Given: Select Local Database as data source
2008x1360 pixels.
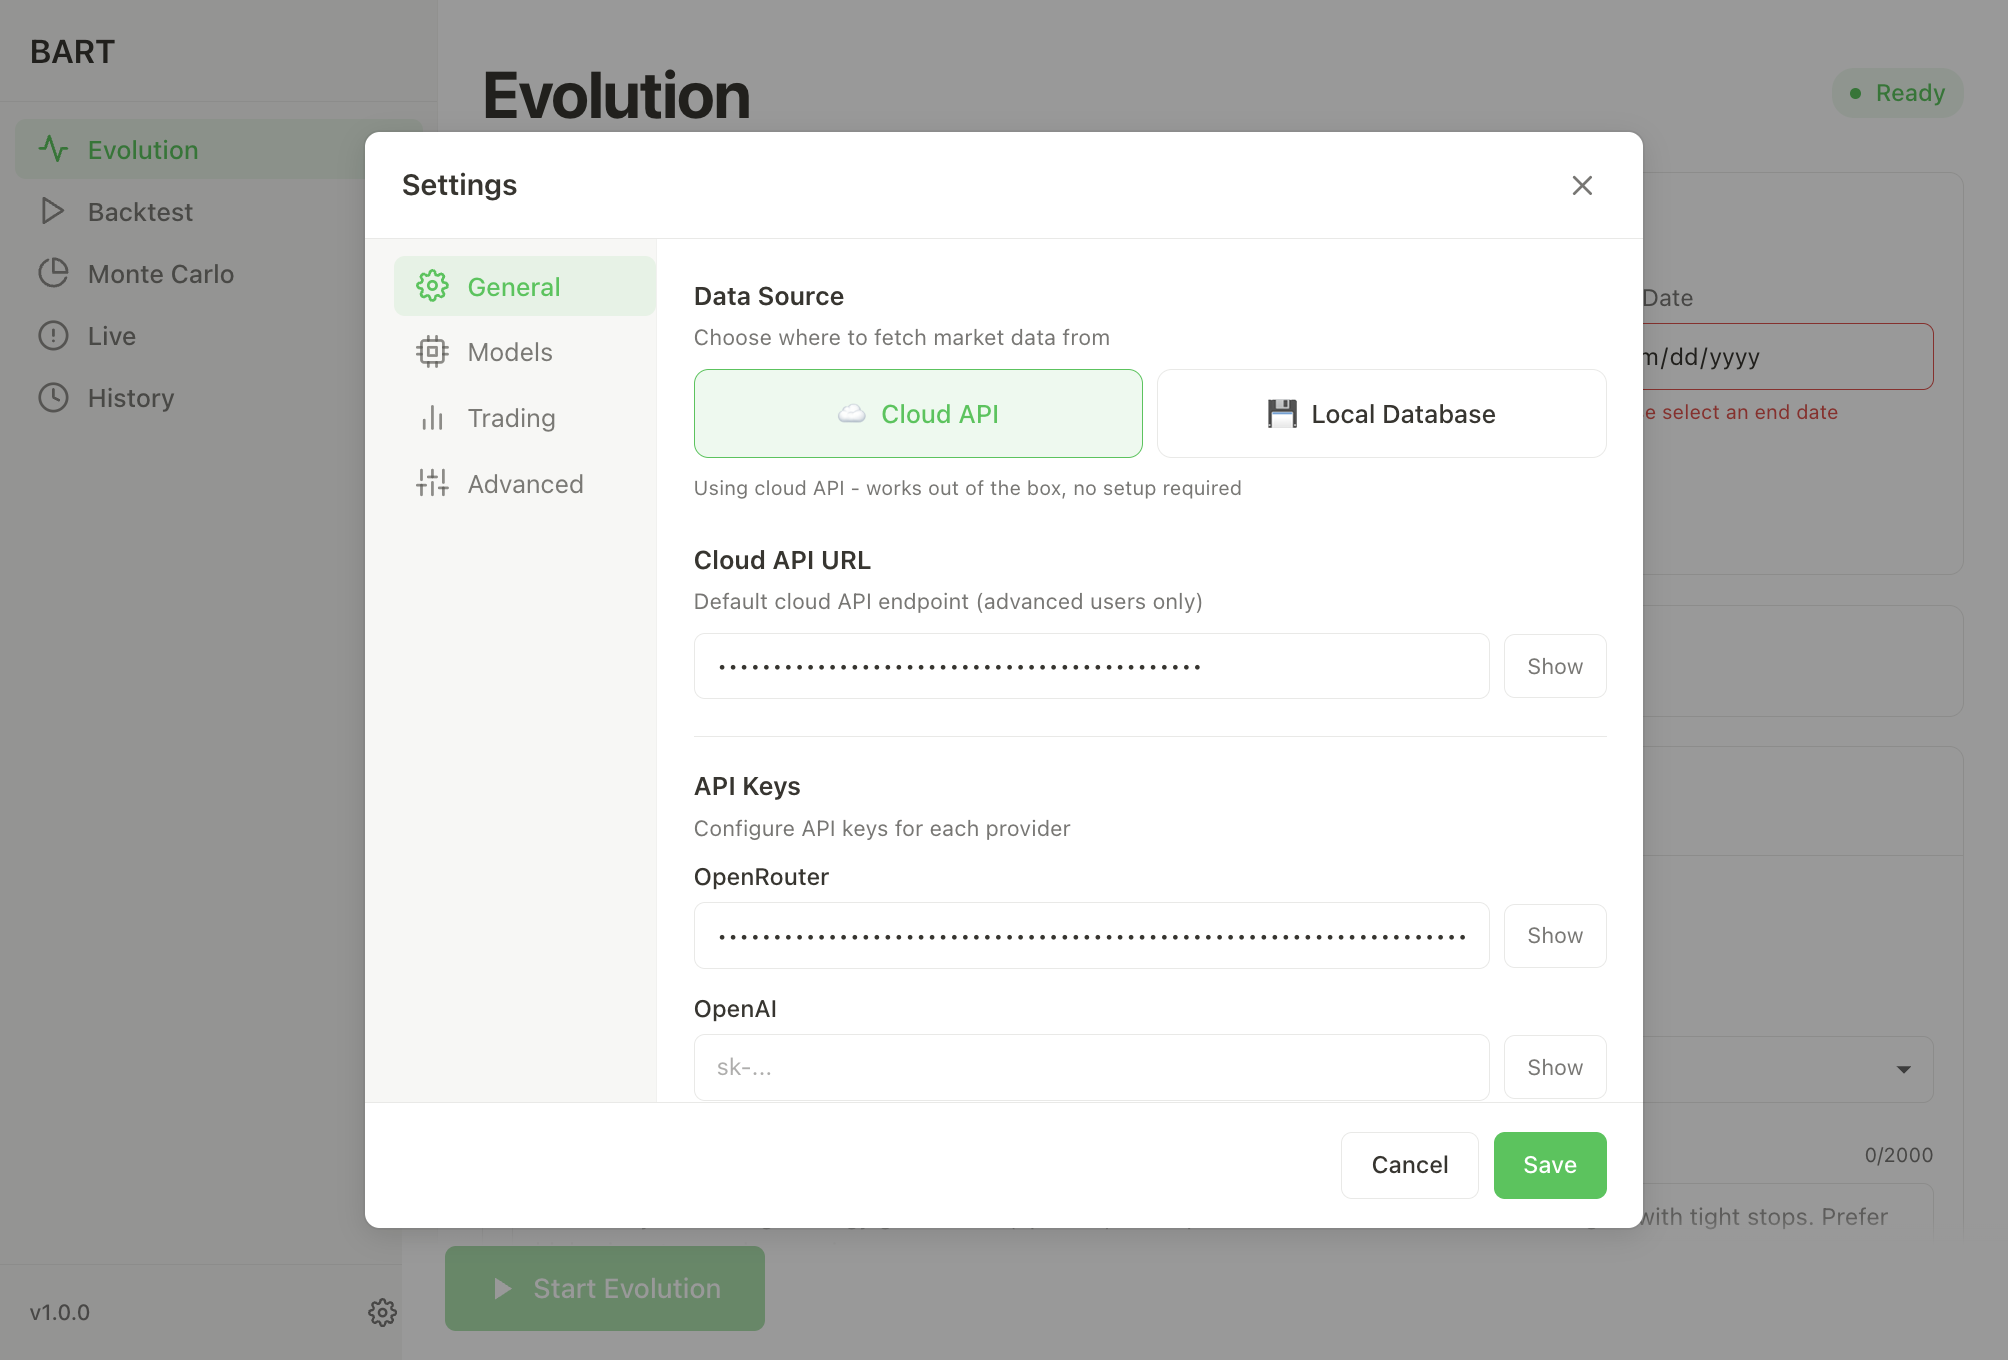Looking at the screenshot, I should [1381, 414].
